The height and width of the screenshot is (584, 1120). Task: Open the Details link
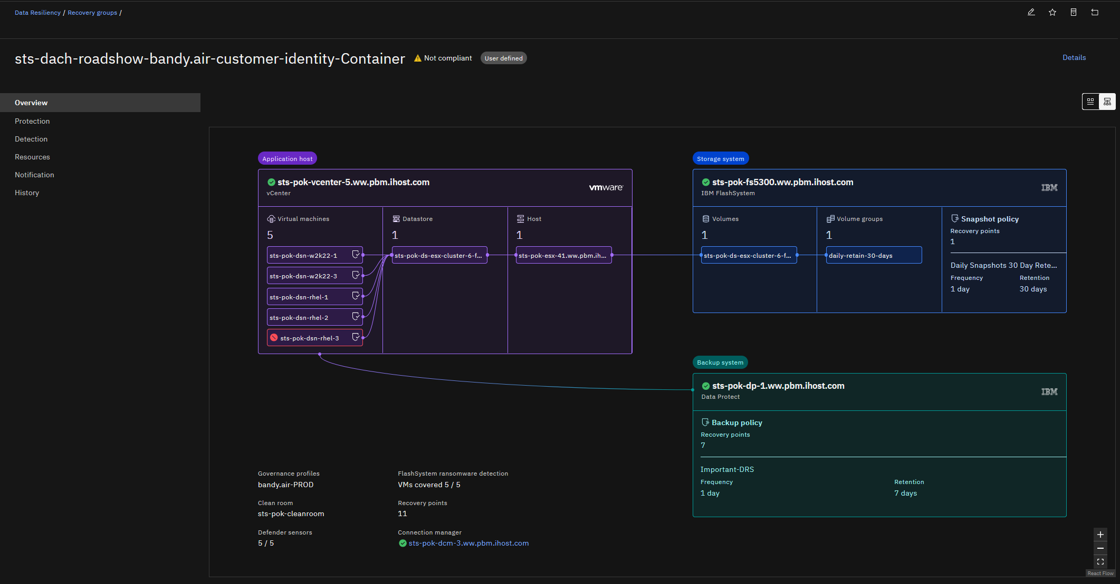[1074, 58]
